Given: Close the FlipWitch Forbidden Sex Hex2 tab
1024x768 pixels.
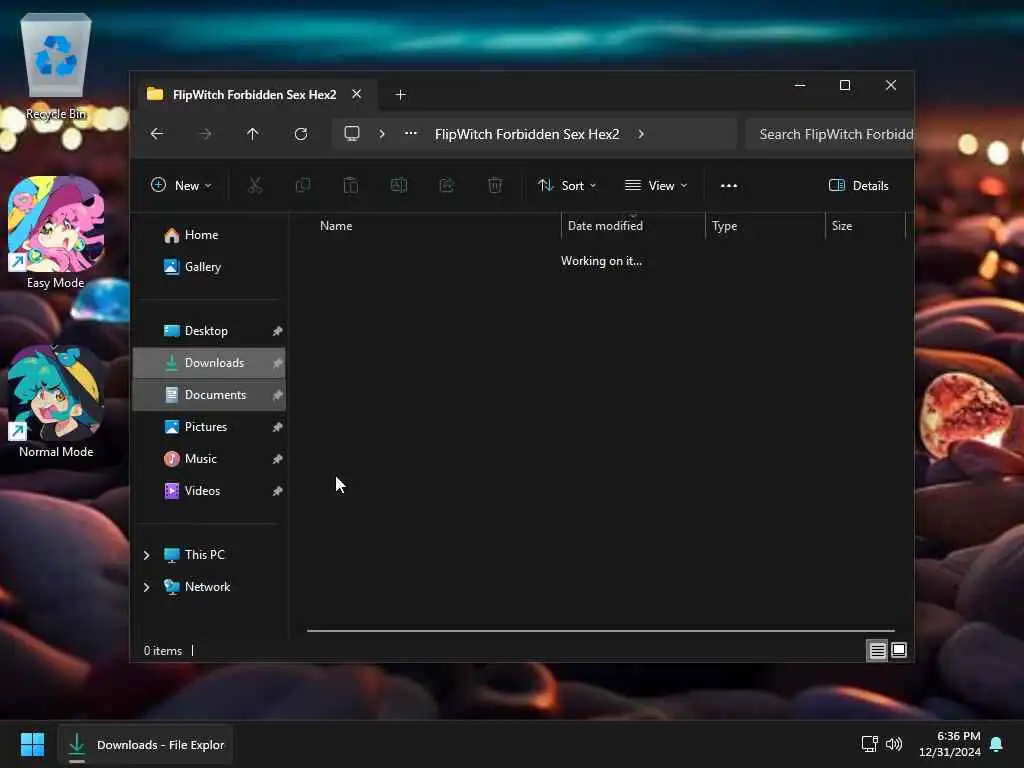Looking at the screenshot, I should click(357, 94).
